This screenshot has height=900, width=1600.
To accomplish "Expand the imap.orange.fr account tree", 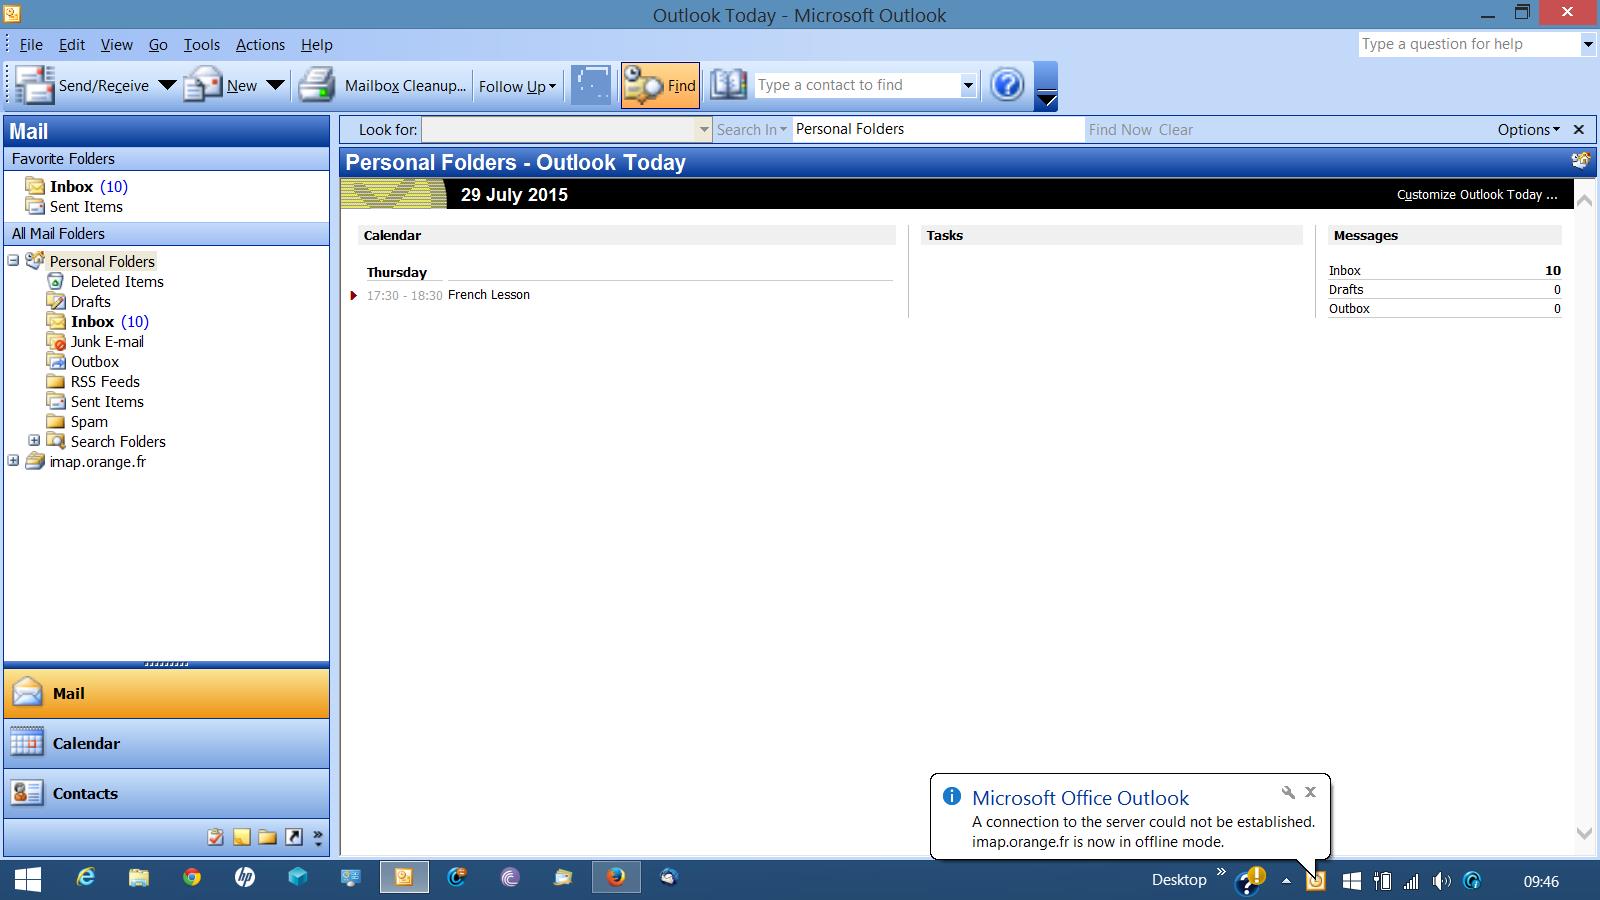I will 13,461.
